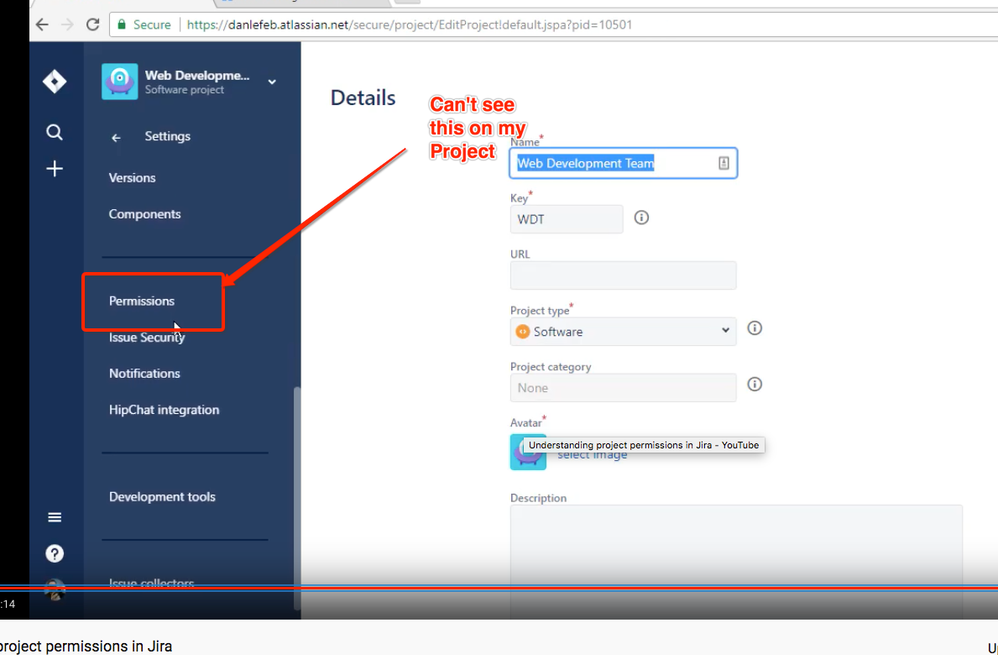Click the autofill icon inside Name field
The height and width of the screenshot is (655, 998).
[724, 163]
